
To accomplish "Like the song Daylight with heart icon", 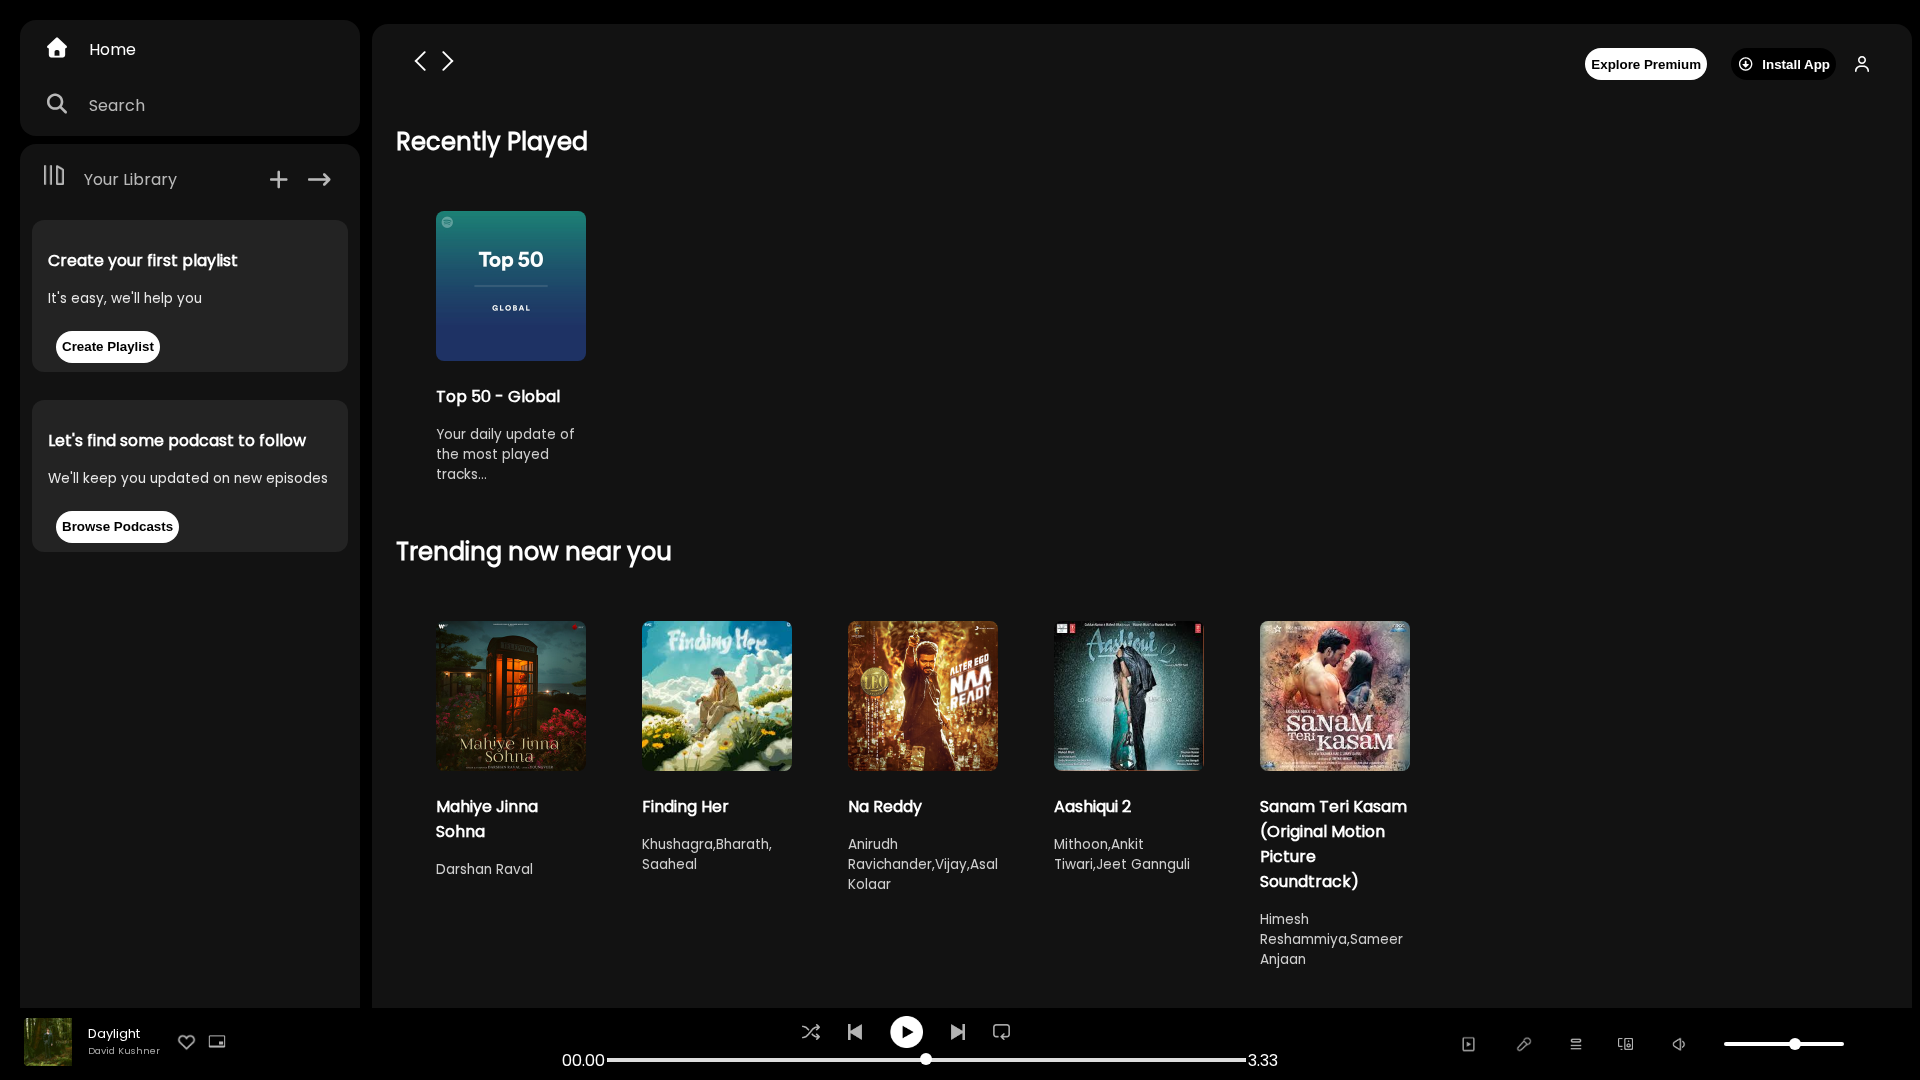I will pyautogui.click(x=186, y=1042).
